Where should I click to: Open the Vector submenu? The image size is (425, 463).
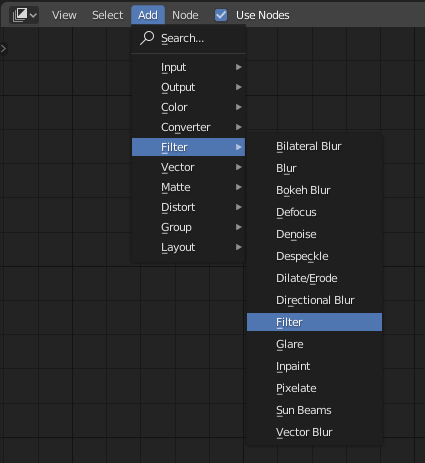click(x=188, y=167)
